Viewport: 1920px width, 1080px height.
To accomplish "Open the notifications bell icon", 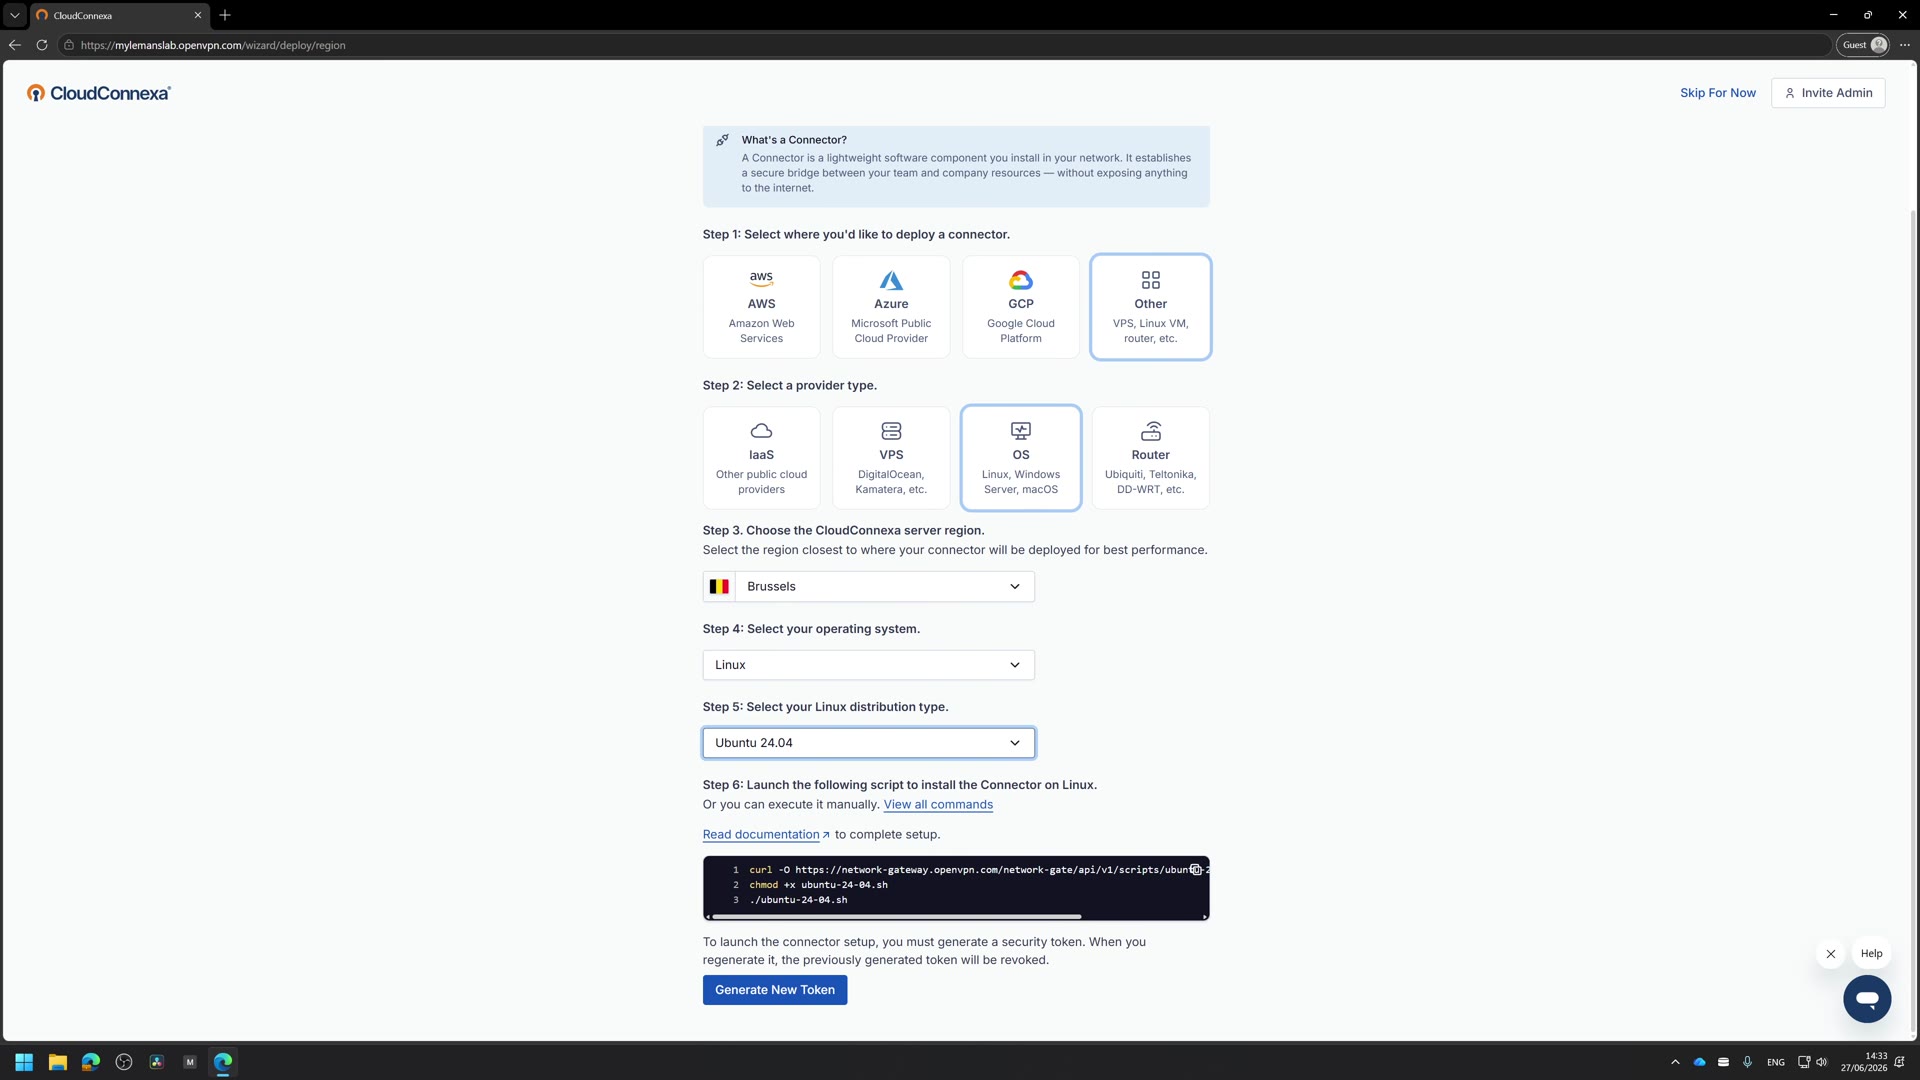I will coord(1899,1062).
